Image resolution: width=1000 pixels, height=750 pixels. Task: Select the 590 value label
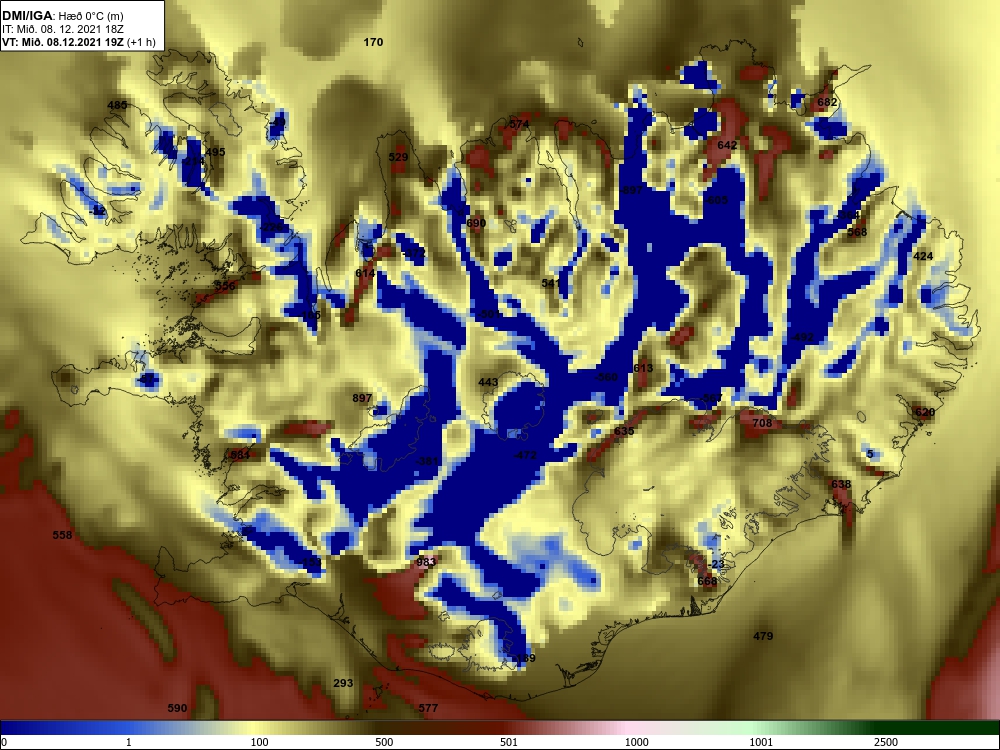(x=177, y=708)
